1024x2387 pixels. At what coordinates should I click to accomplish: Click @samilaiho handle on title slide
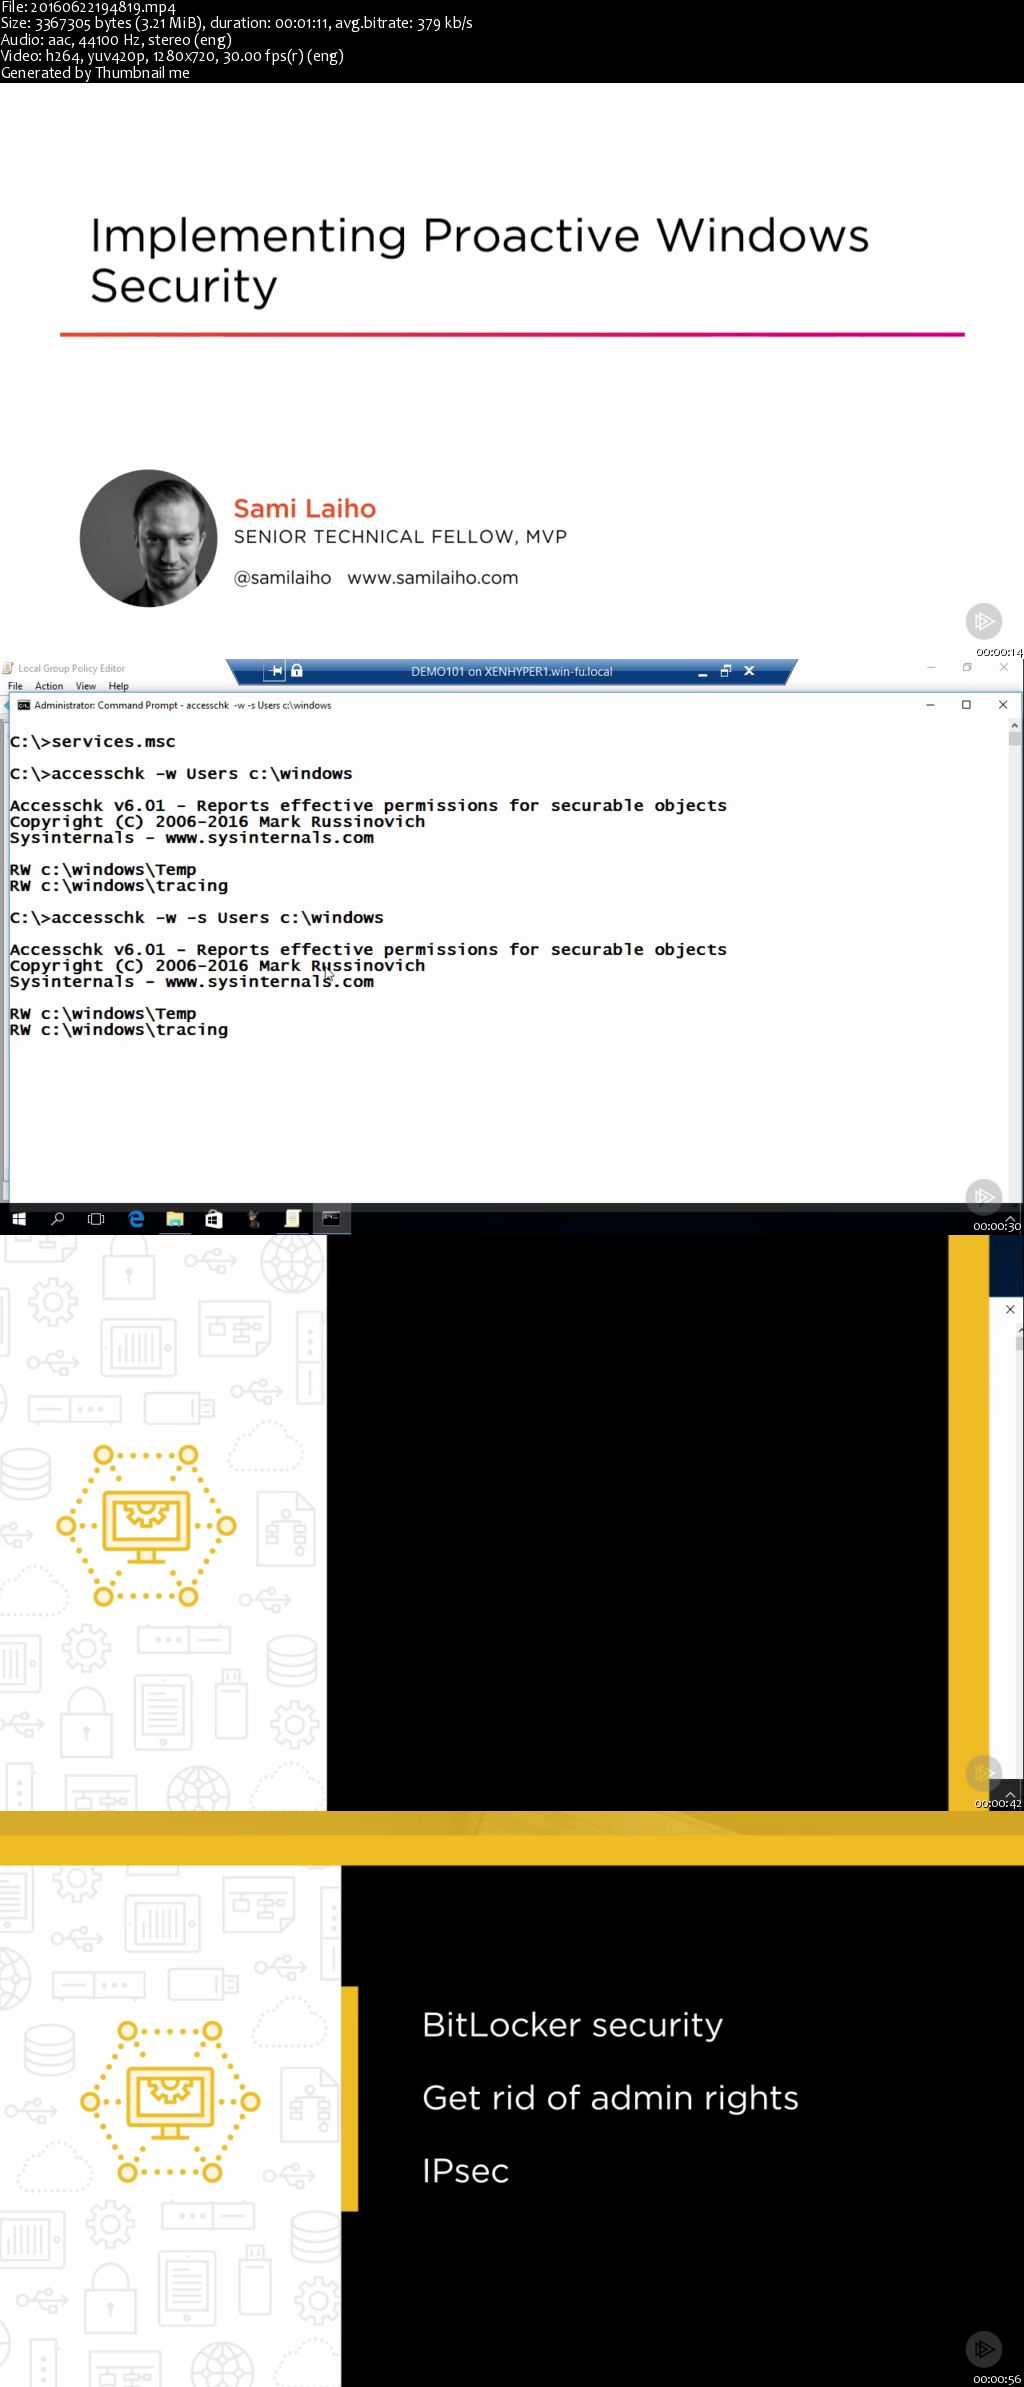pyautogui.click(x=282, y=577)
